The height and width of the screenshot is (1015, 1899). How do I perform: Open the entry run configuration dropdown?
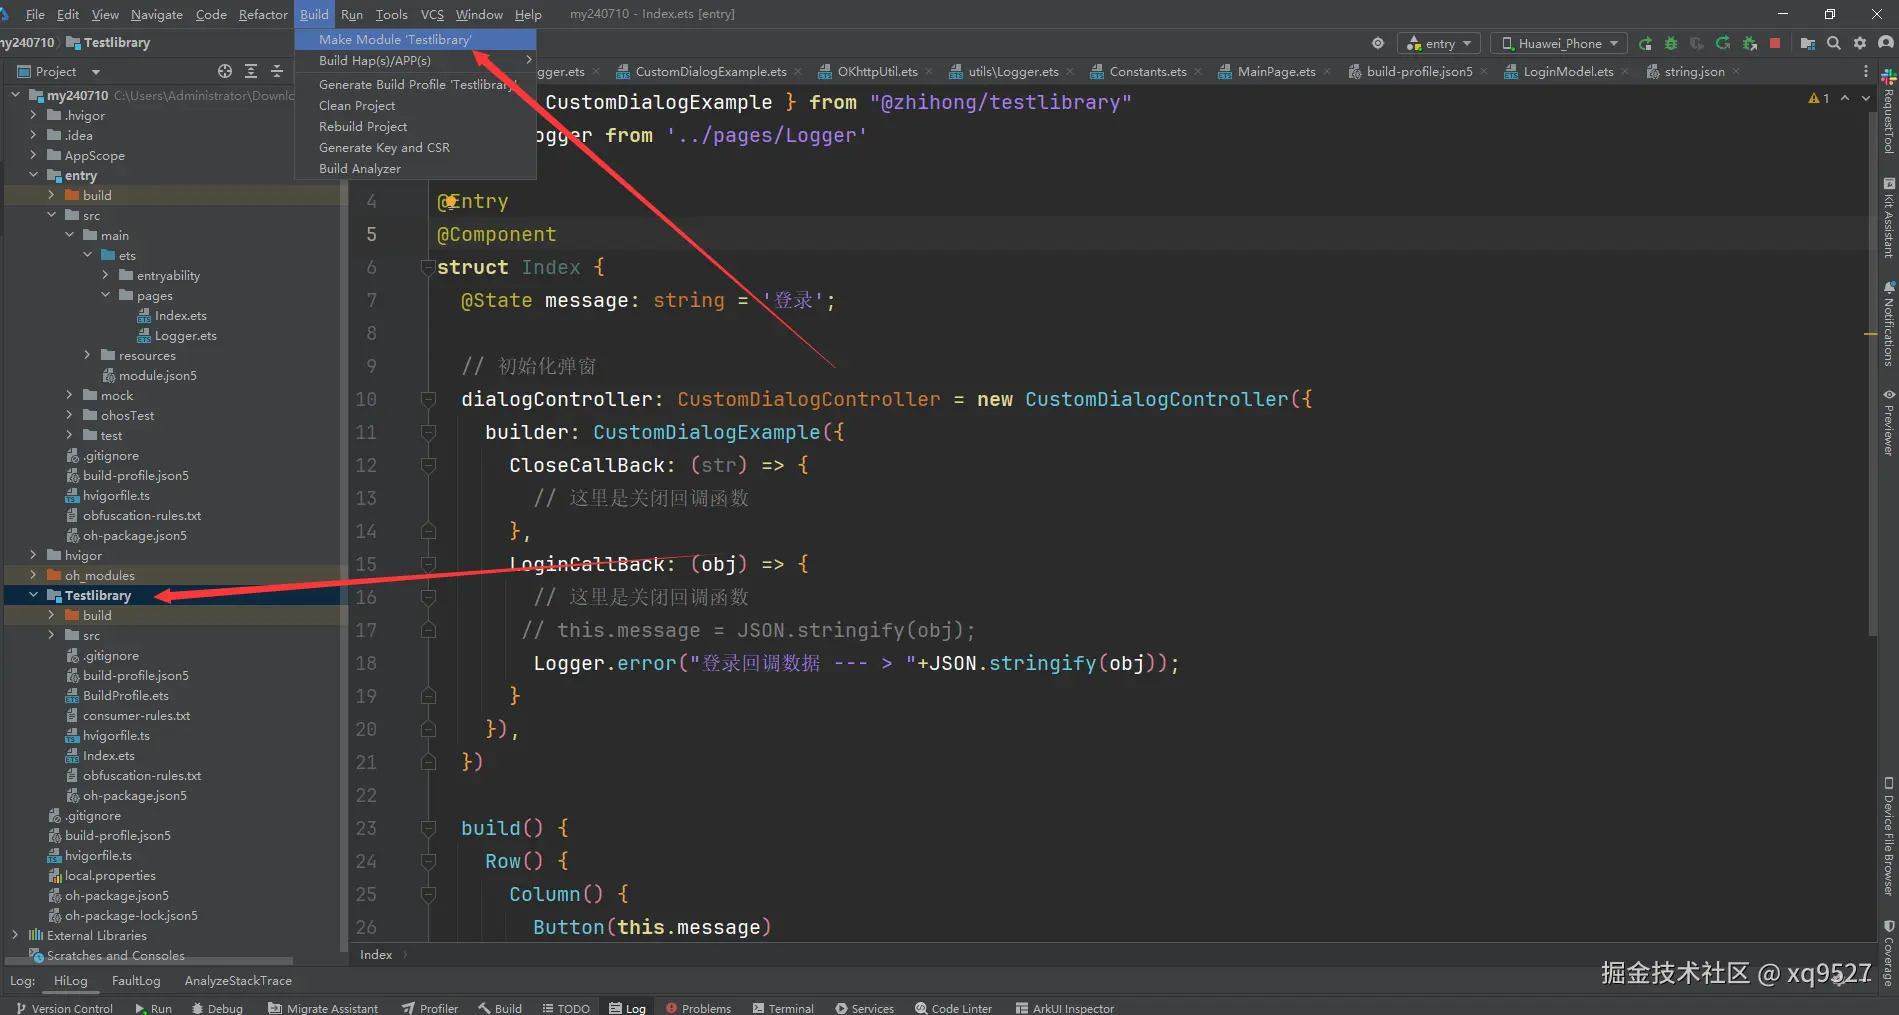pyautogui.click(x=1440, y=43)
